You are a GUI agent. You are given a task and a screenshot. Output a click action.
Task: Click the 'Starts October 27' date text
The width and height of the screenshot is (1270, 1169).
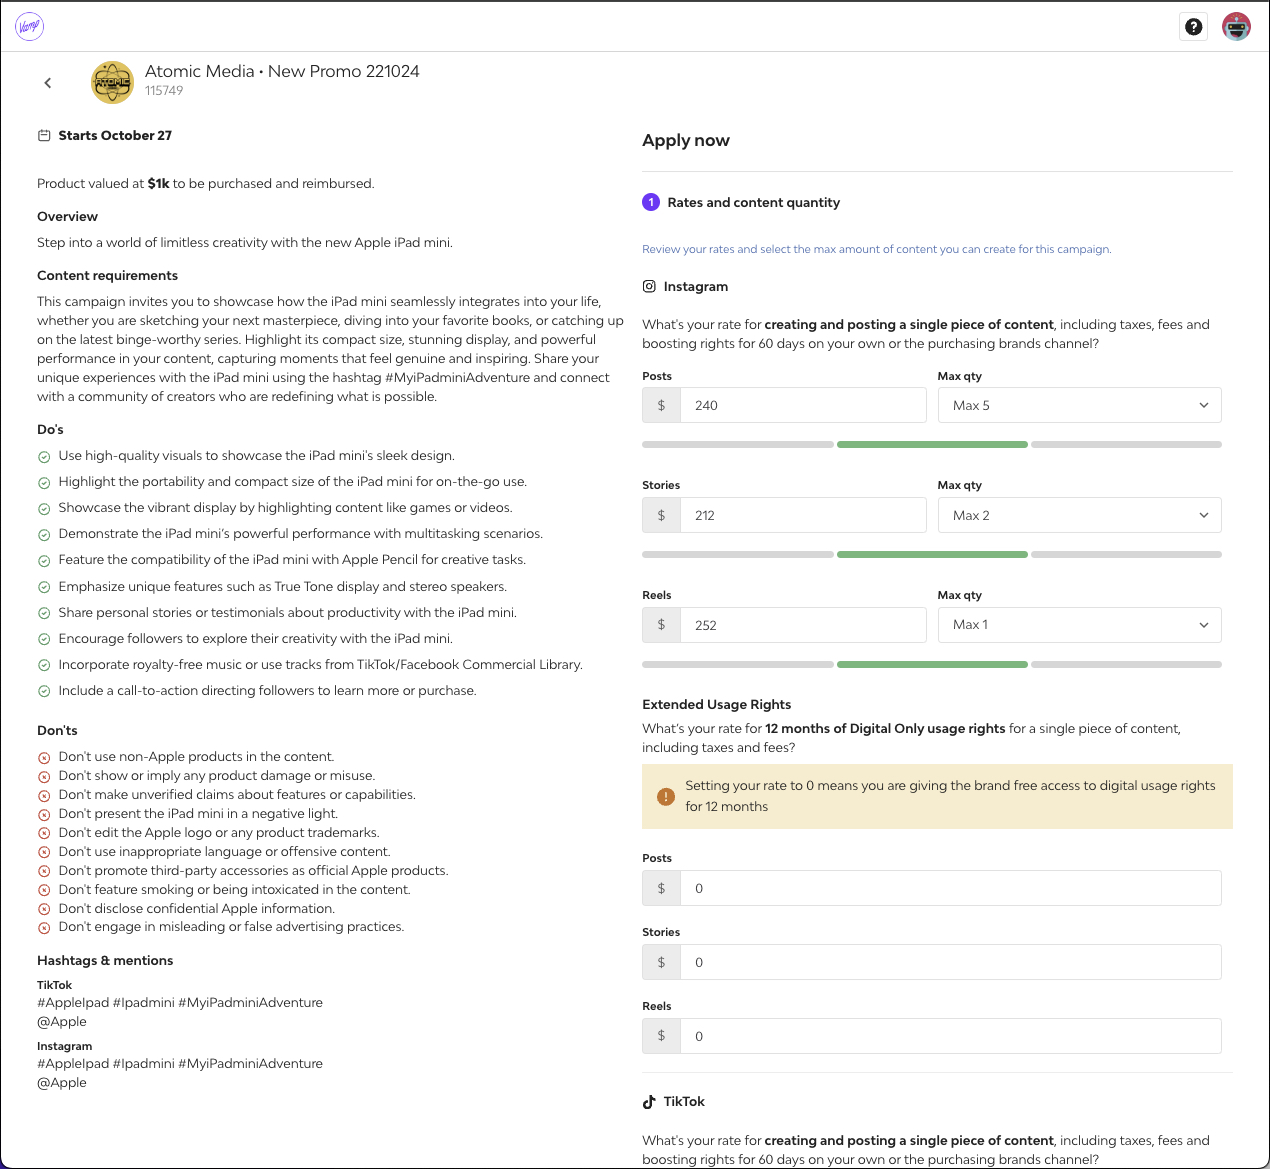pos(115,136)
